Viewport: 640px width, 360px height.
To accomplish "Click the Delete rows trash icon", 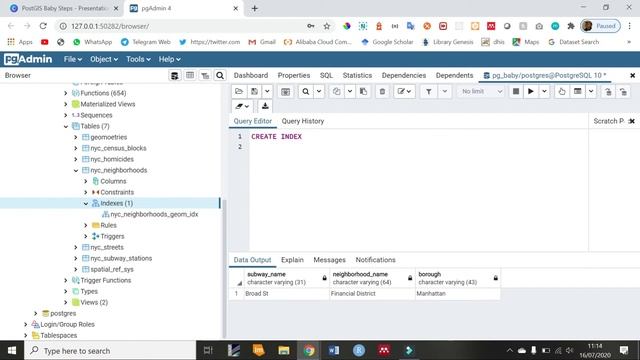I will 382,91.
